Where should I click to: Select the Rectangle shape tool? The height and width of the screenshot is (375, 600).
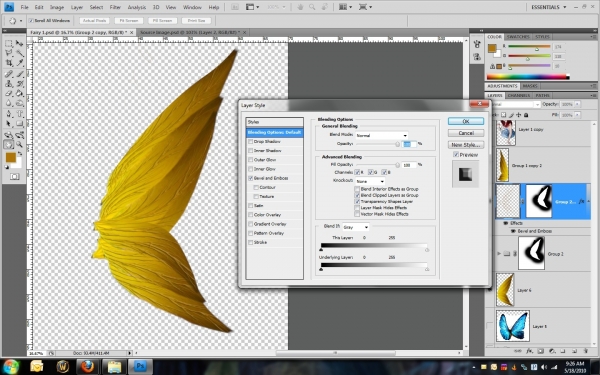(20, 124)
